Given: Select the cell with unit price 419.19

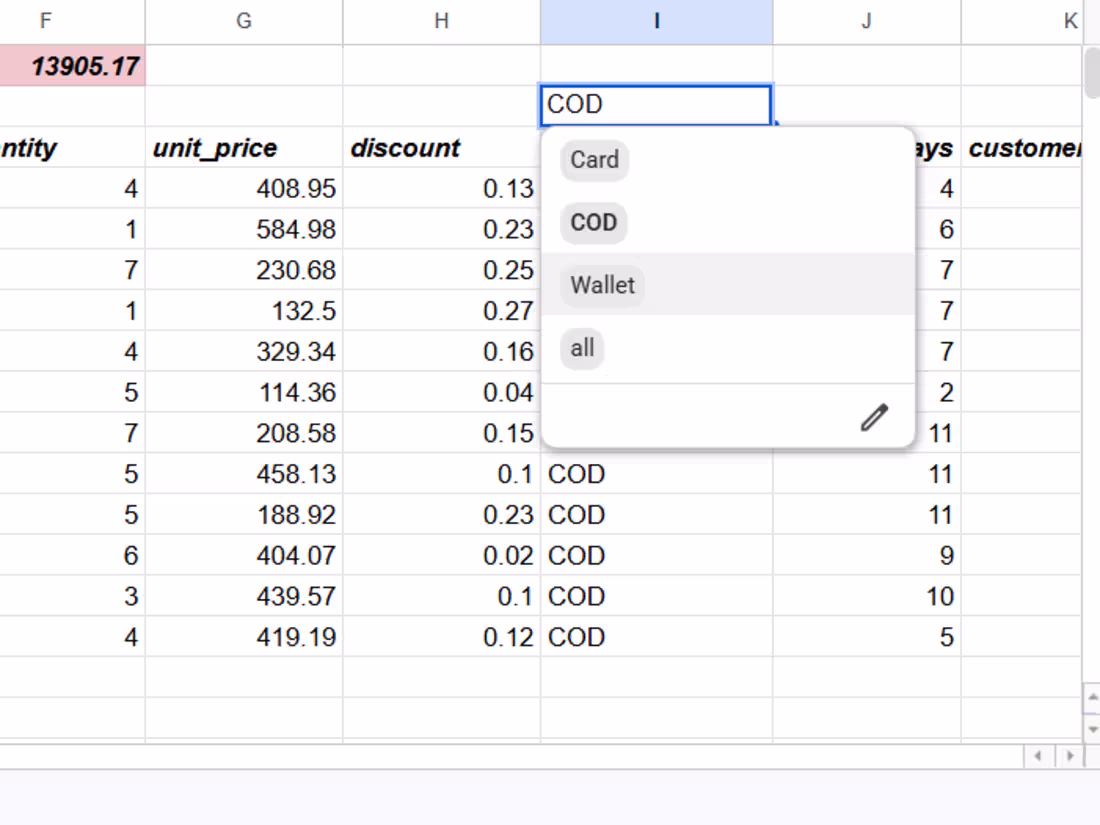Looking at the screenshot, I should tap(244, 637).
